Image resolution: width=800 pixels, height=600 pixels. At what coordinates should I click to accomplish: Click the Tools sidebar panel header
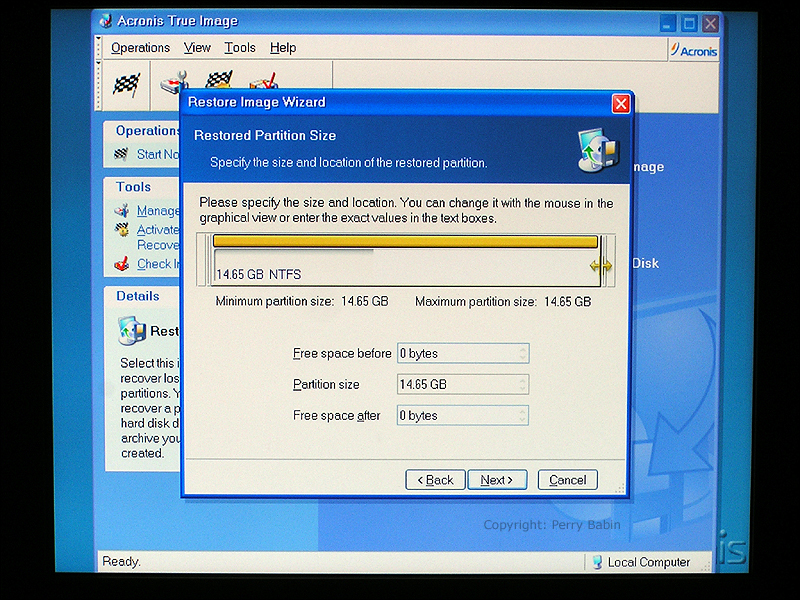tap(142, 187)
